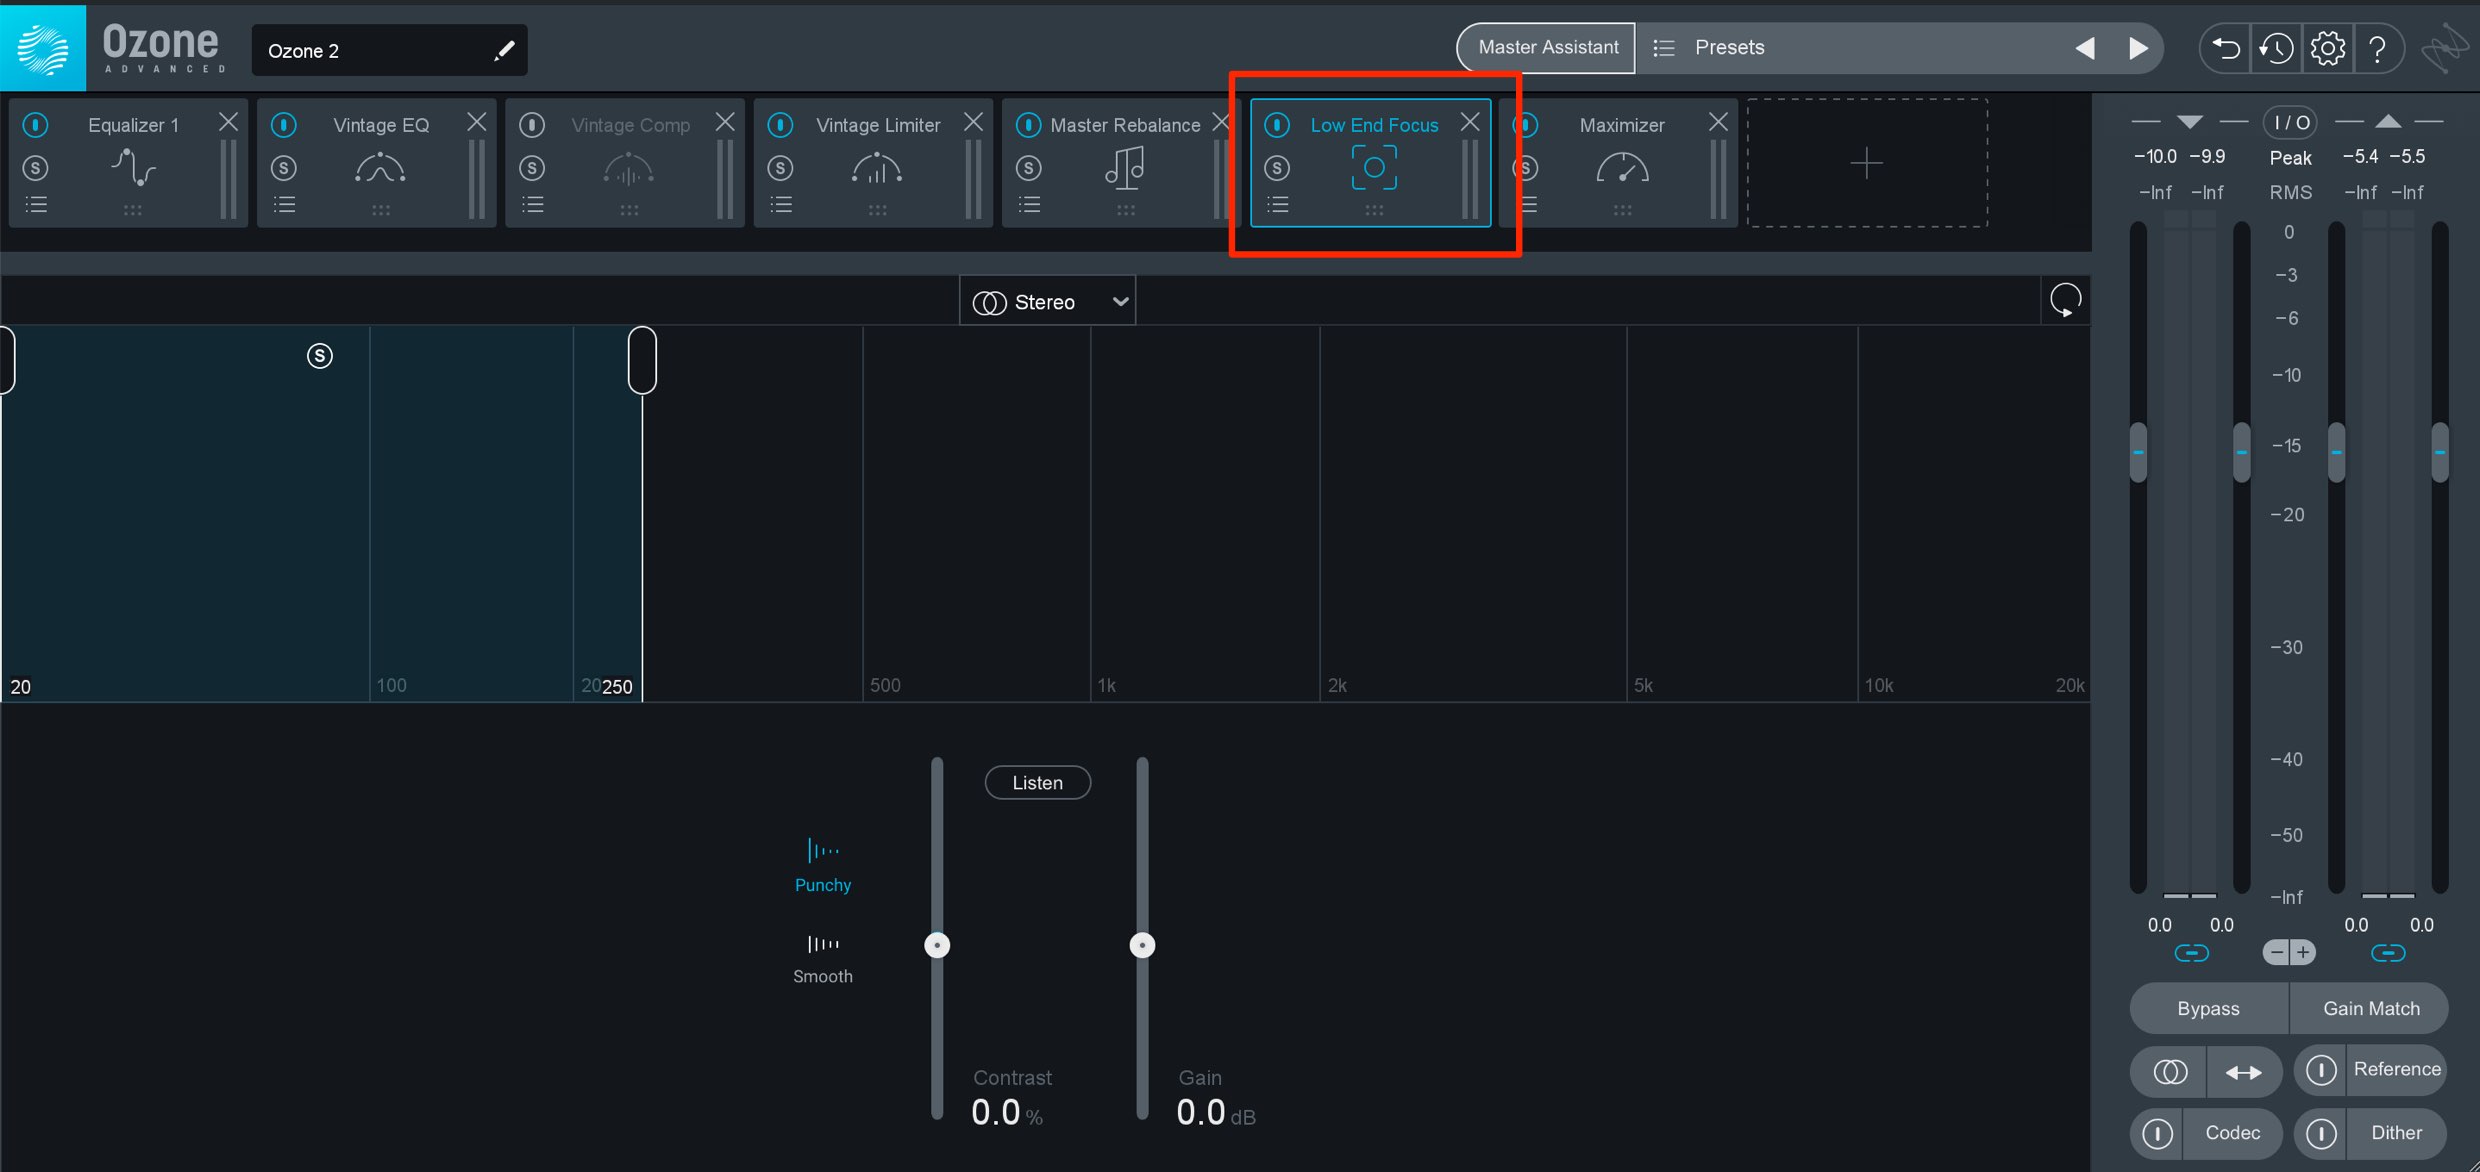Open Vintage Limiter preset list
Screen dimensions: 2480x1172
point(781,205)
